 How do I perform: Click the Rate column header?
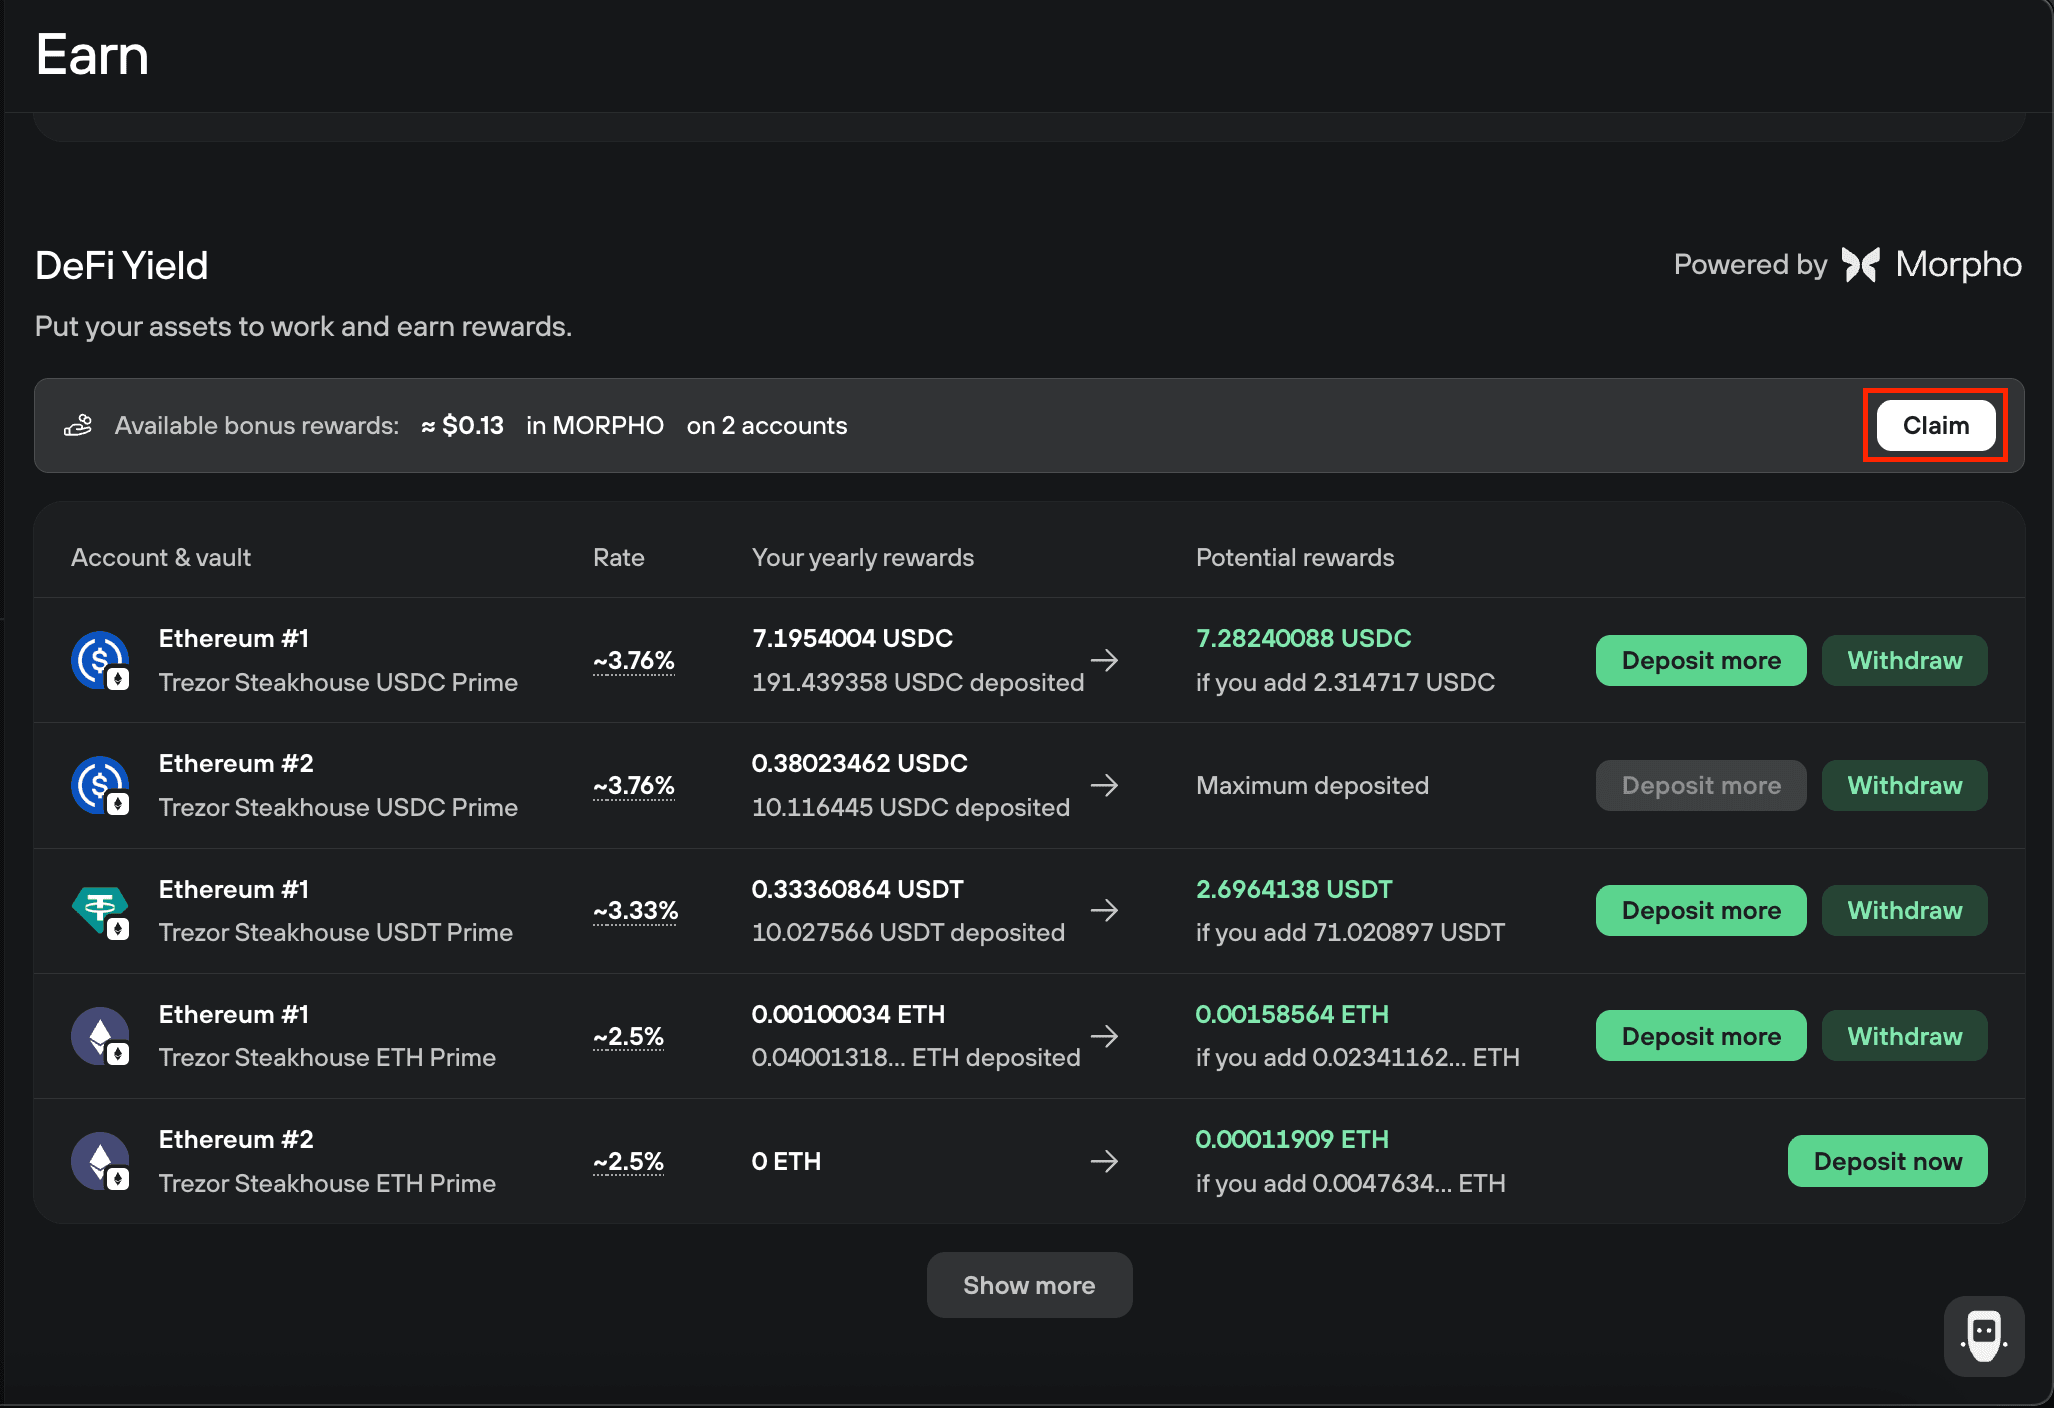[x=618, y=557]
